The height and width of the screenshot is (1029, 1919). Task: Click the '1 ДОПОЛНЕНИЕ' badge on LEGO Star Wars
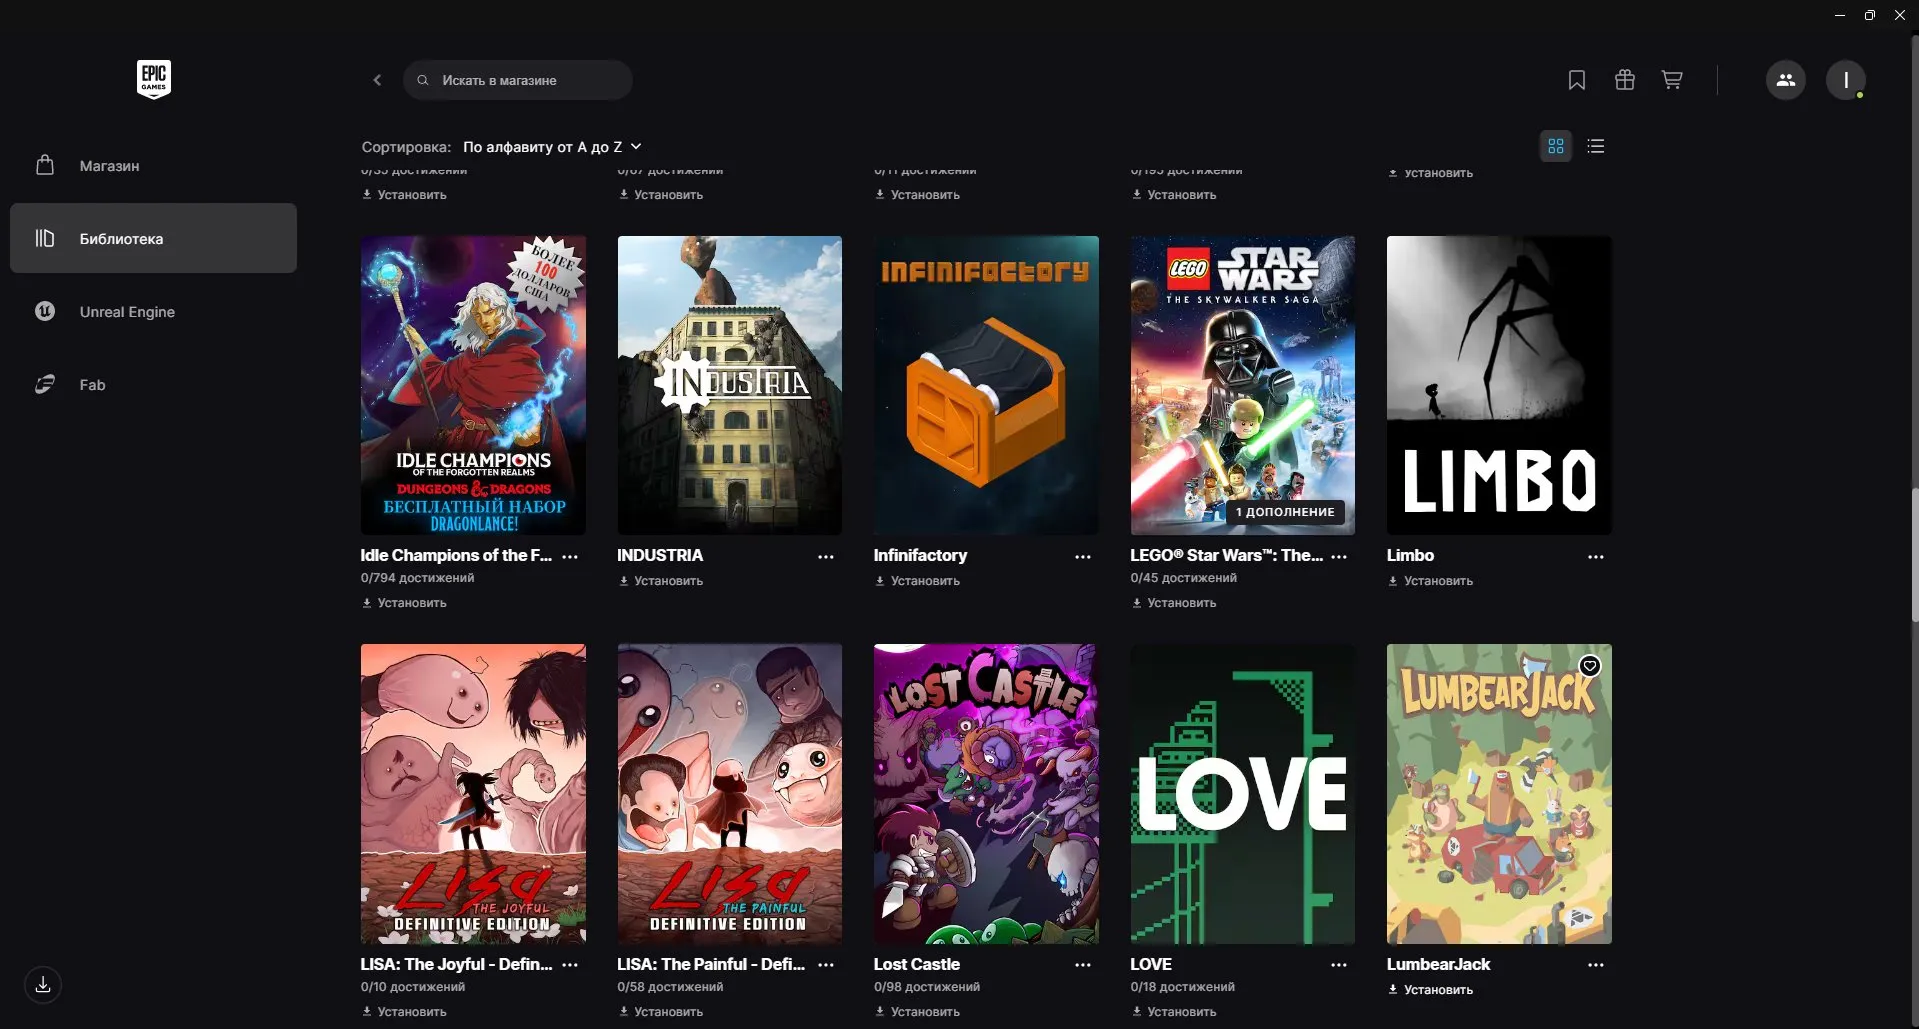[x=1285, y=512]
